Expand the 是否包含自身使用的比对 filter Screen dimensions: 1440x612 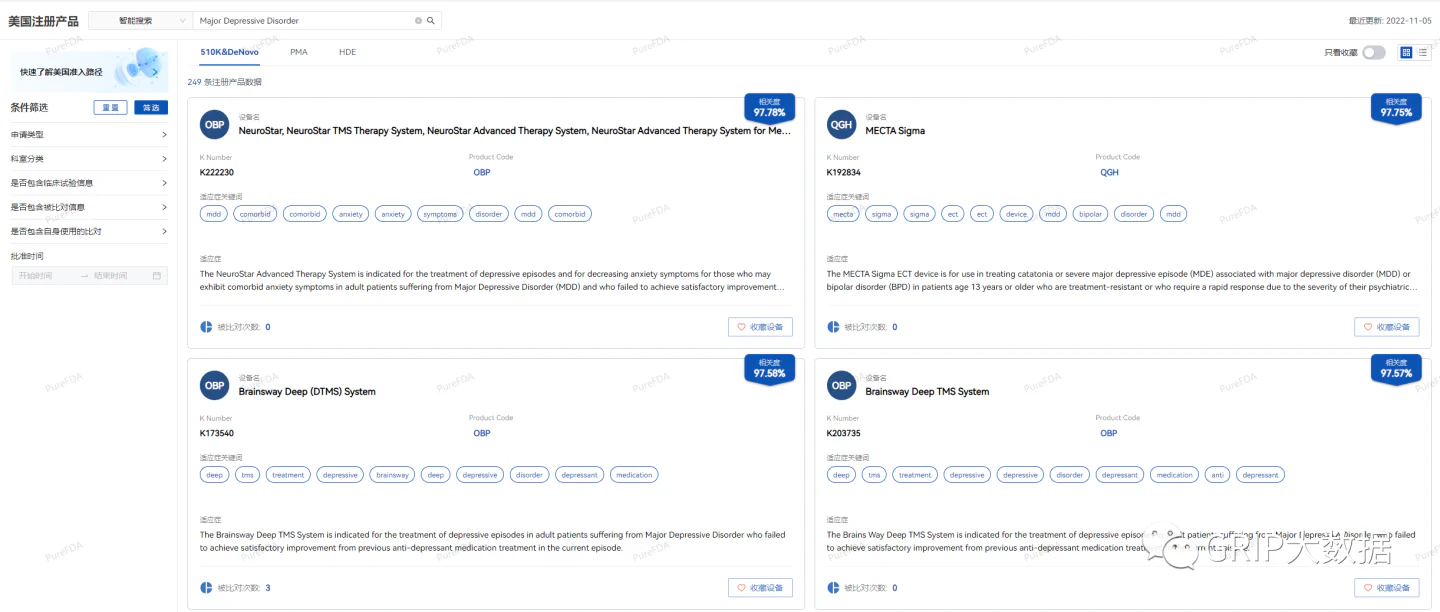[89, 231]
